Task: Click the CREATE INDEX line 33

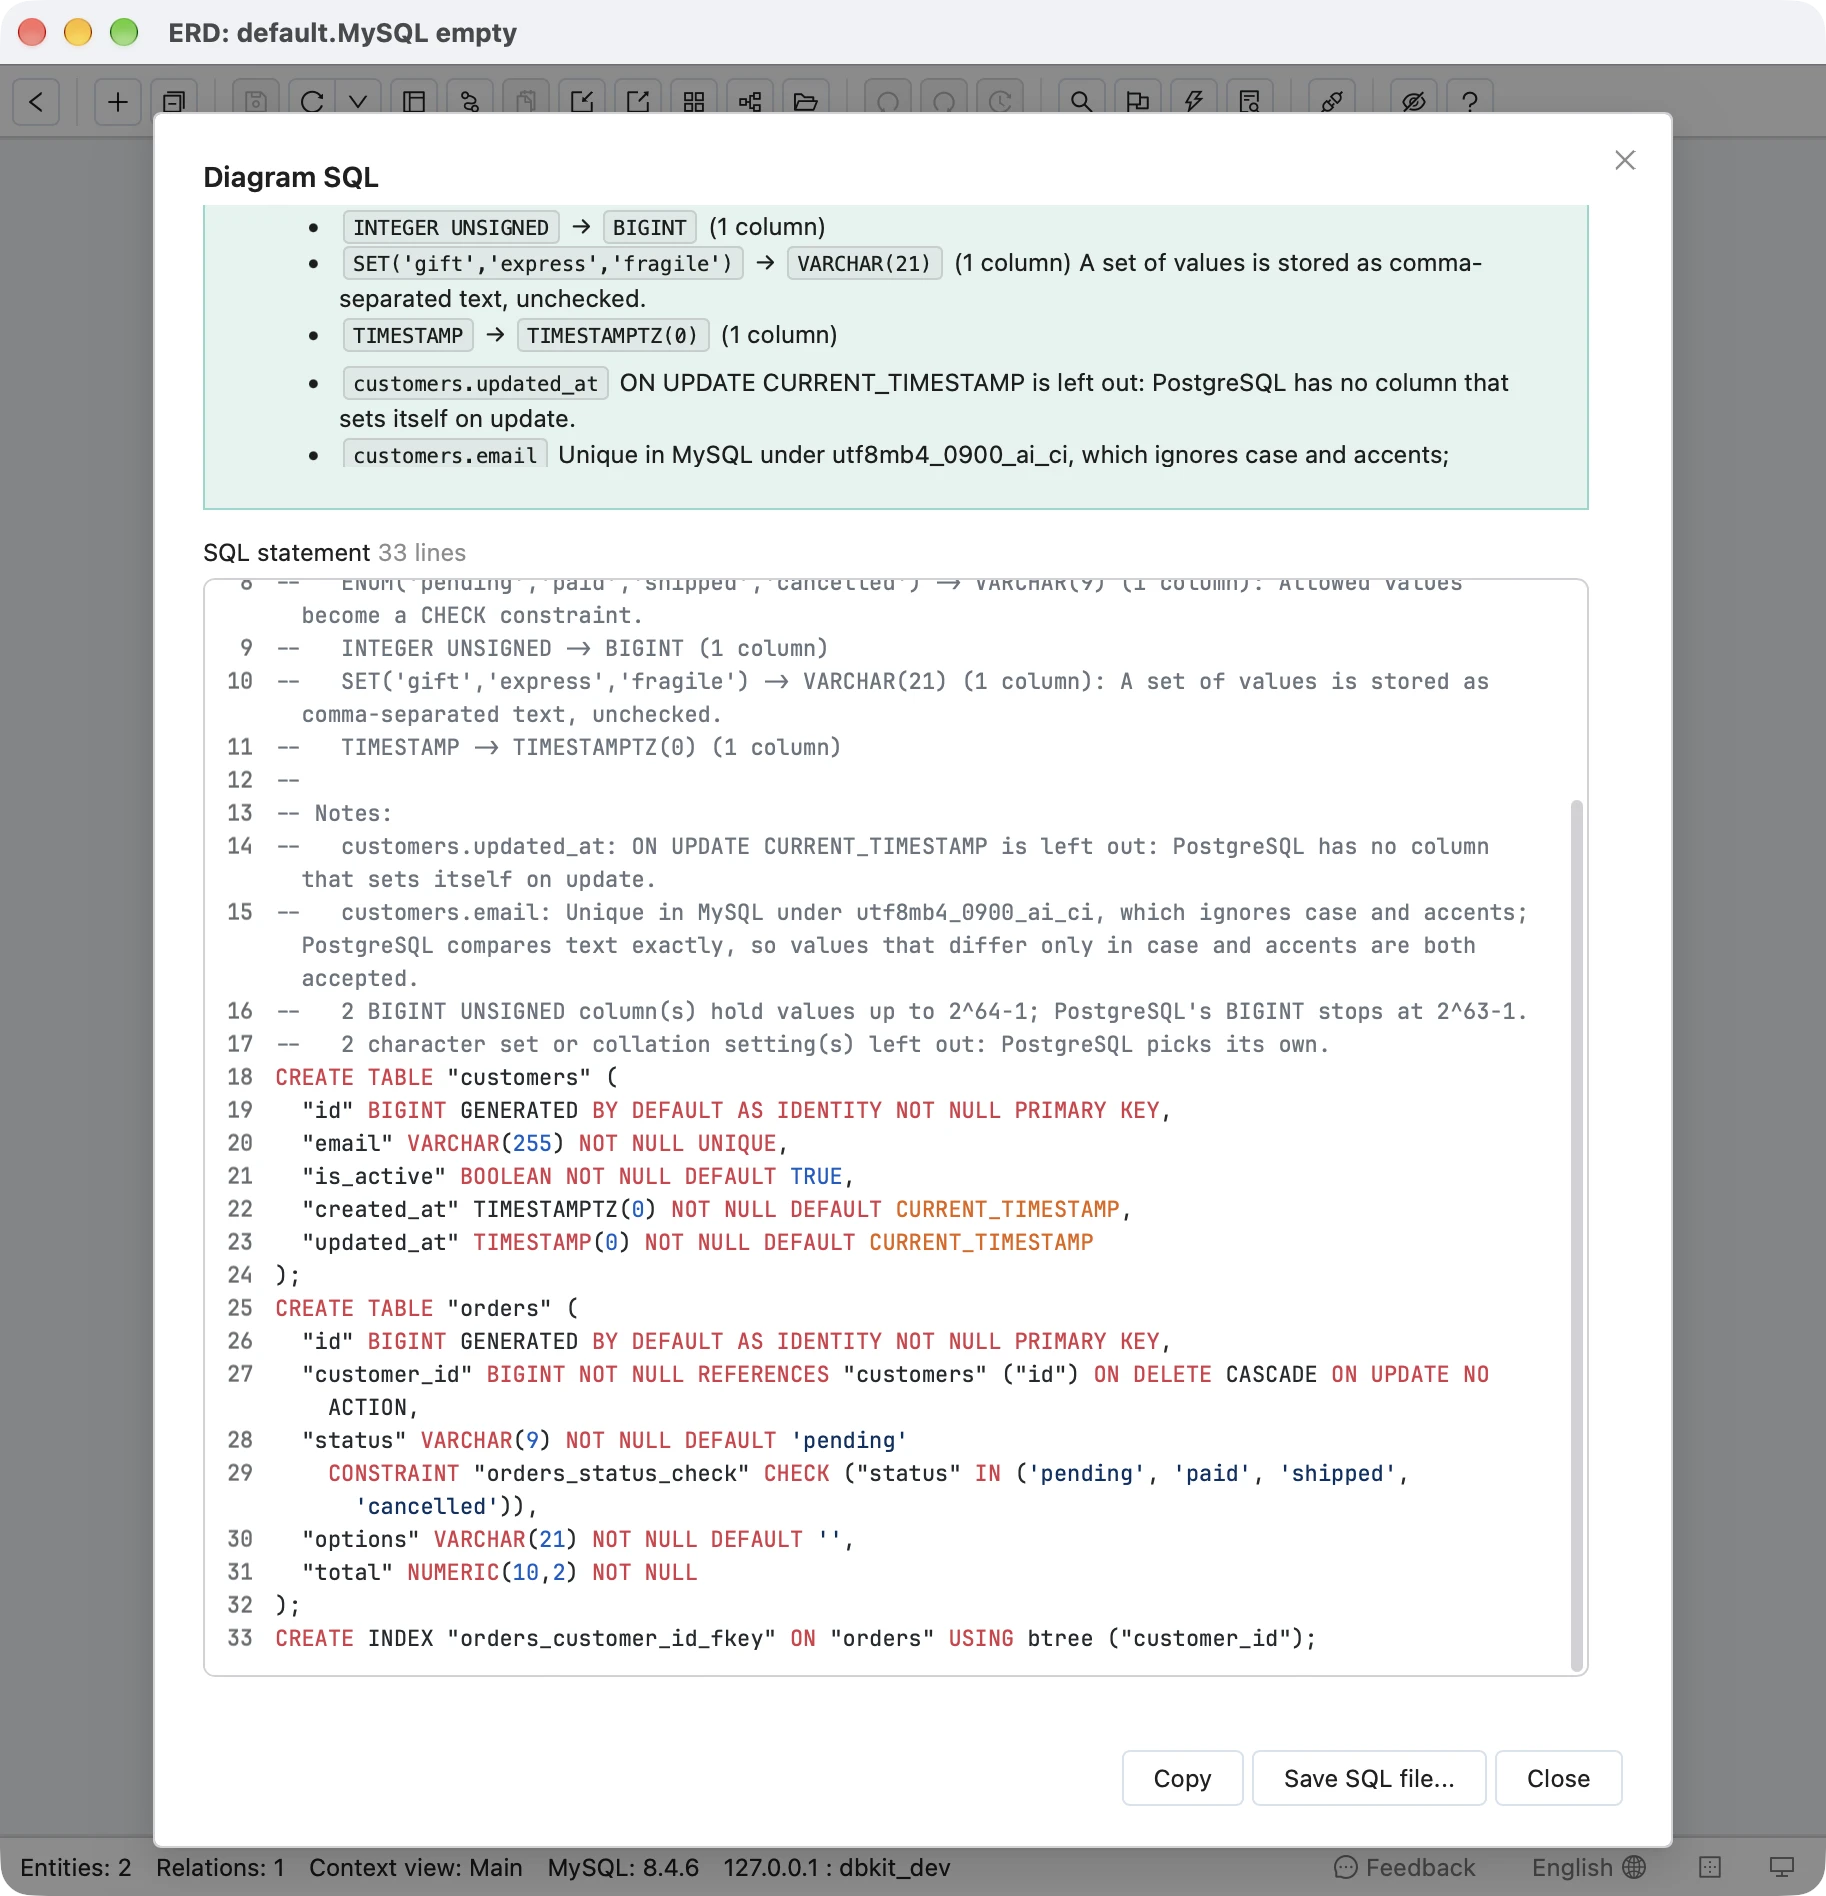Action: (x=795, y=1638)
